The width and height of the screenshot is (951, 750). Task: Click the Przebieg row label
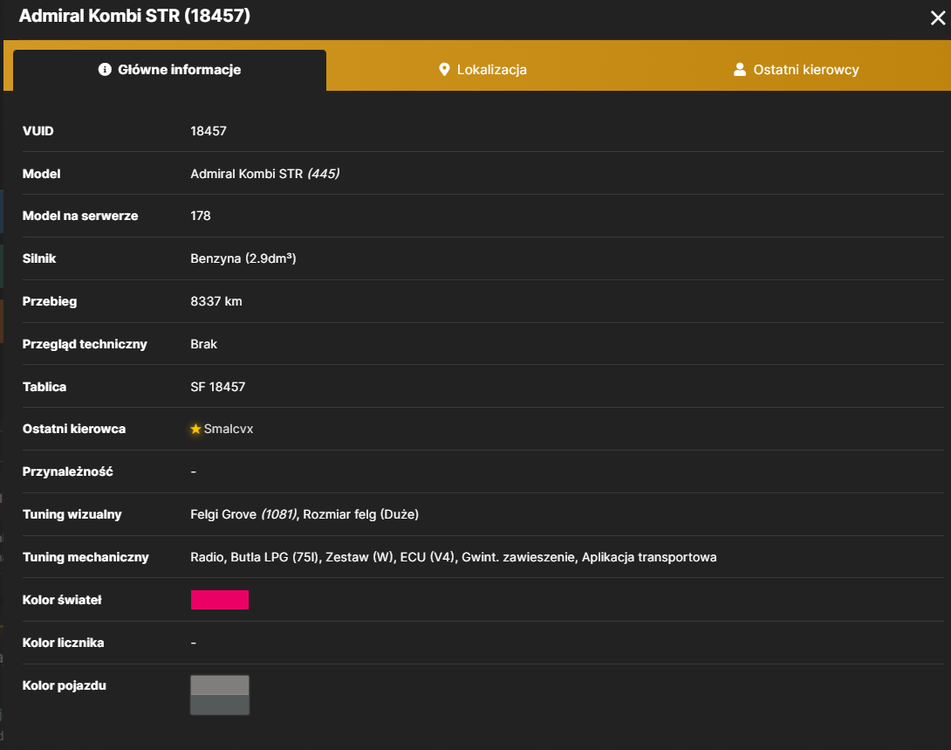pos(50,301)
